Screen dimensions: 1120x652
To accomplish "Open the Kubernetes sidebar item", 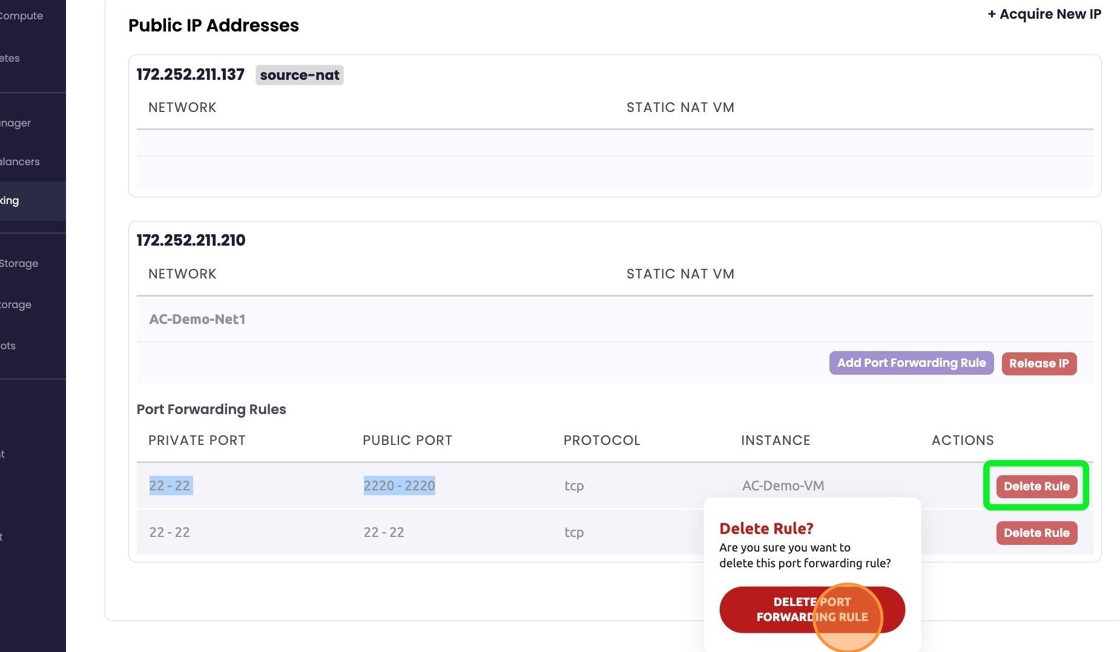I will pos(10,58).
